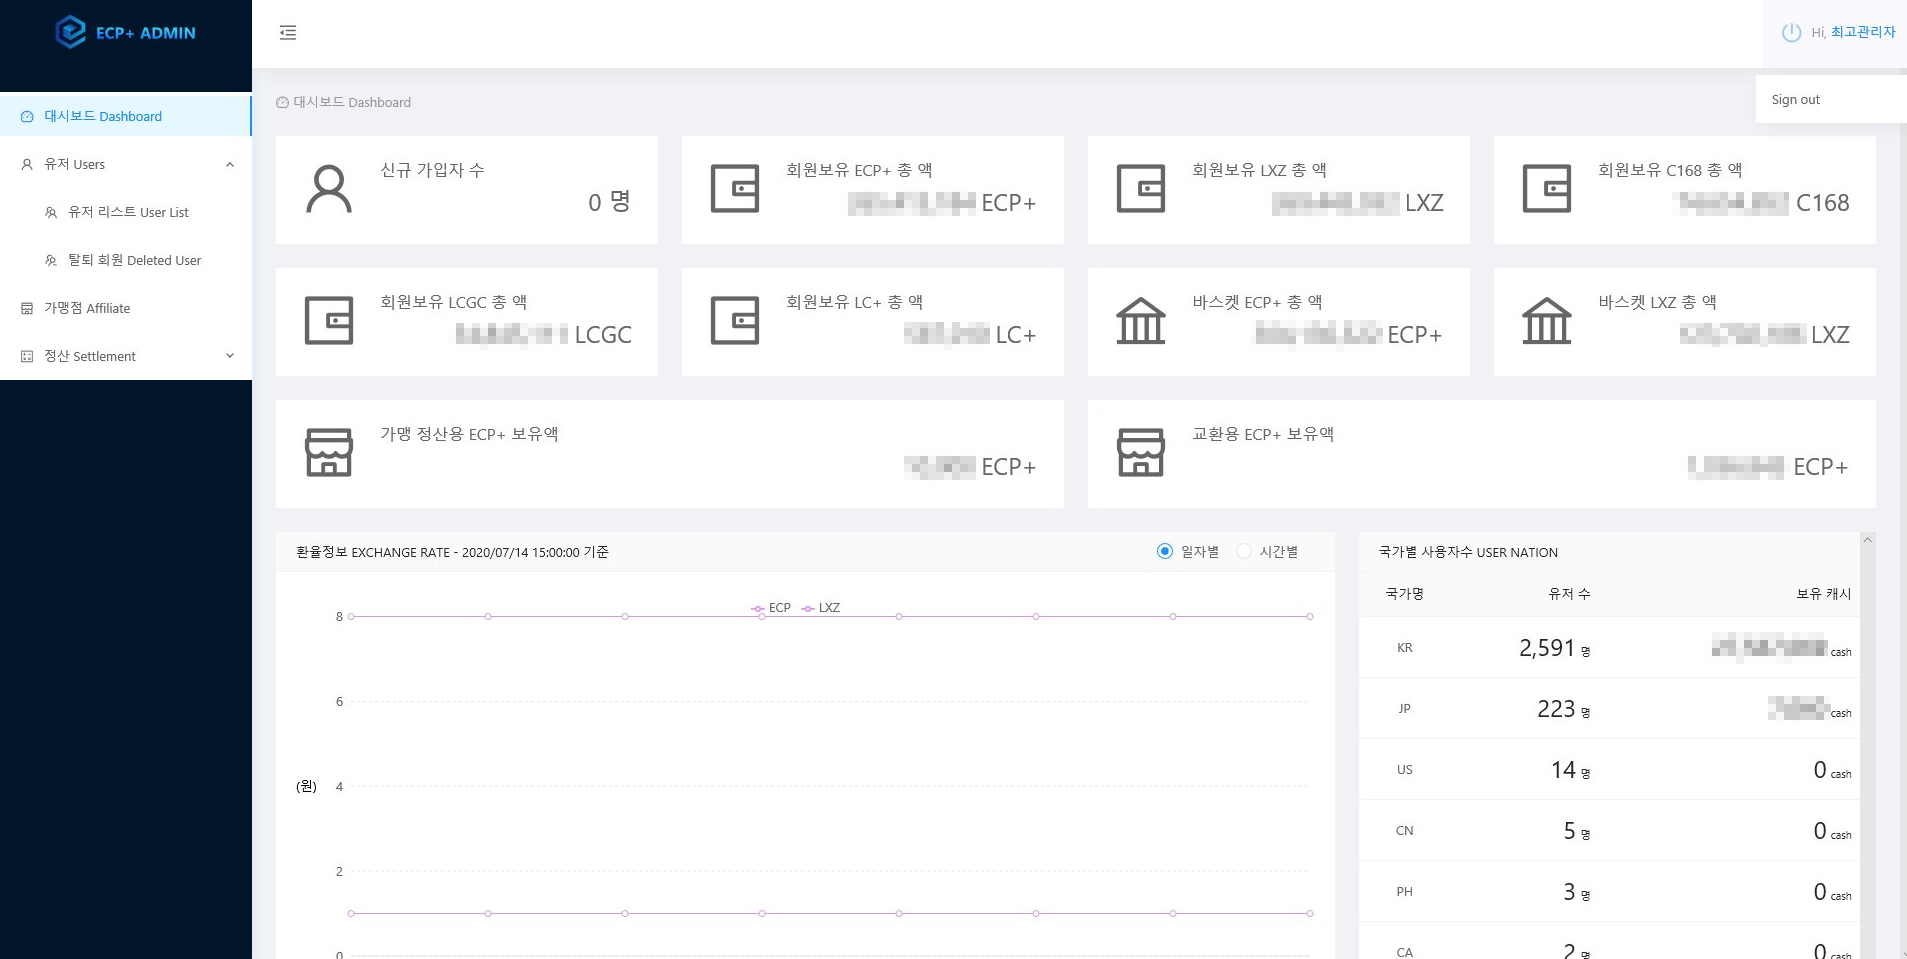This screenshot has height=959, width=1907.
Task: Click the 환율정보 EXCHANGE RATE title
Action: 452,553
